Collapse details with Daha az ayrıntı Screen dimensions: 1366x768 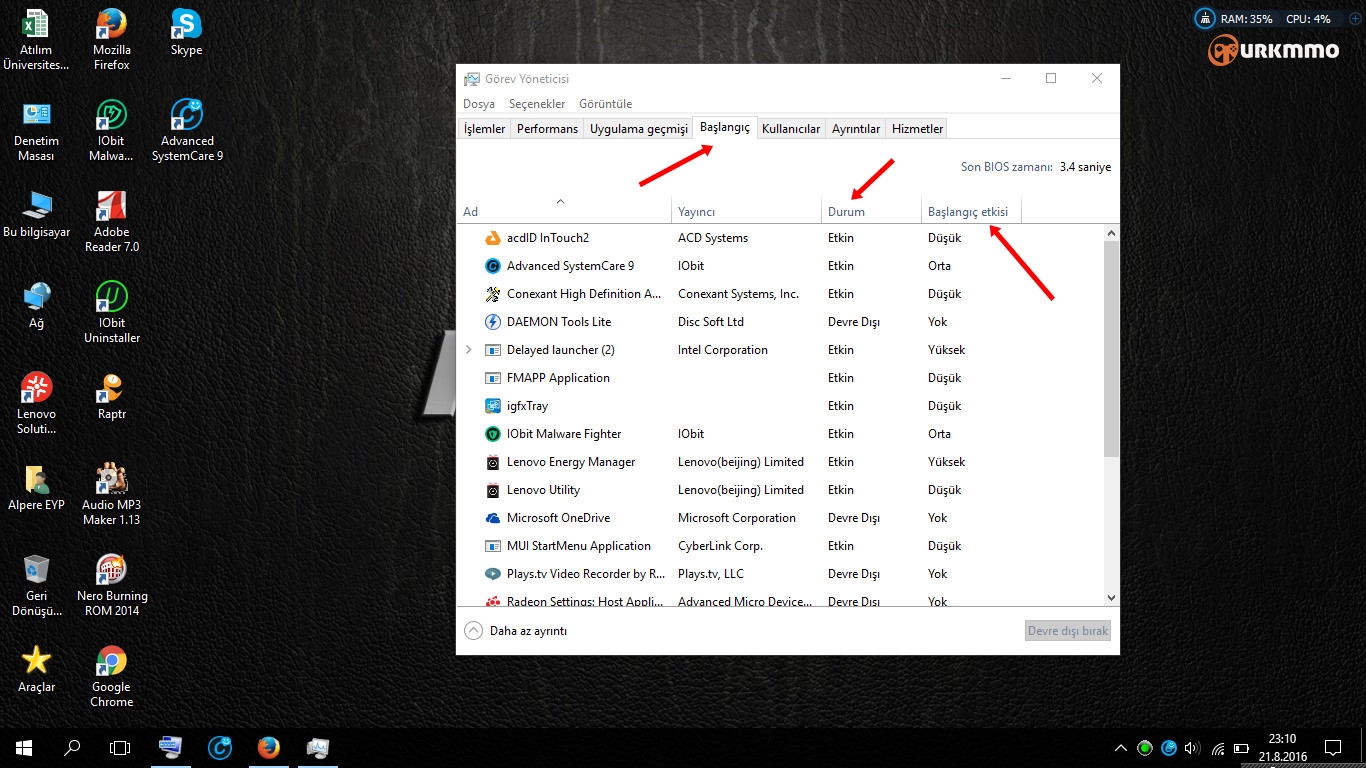(516, 631)
